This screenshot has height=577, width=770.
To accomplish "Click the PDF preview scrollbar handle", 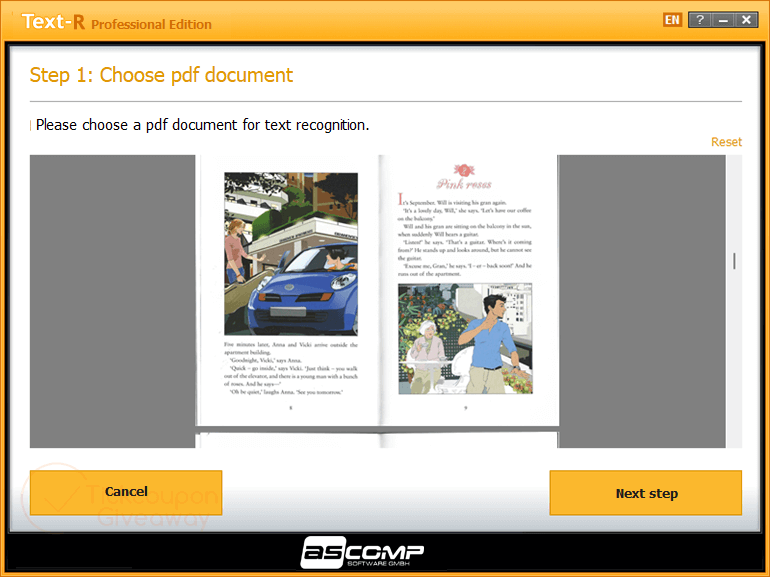I will click(x=734, y=261).
